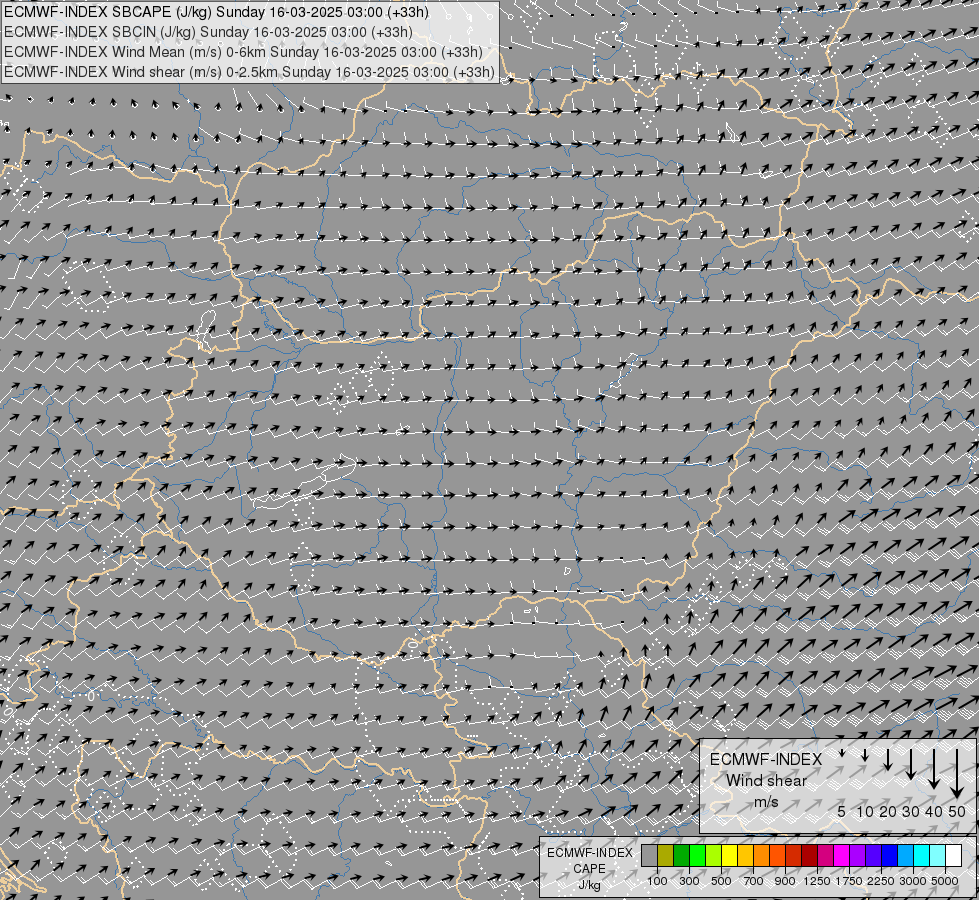
Task: Click the 'CAPE' legend label
Action: (589, 869)
